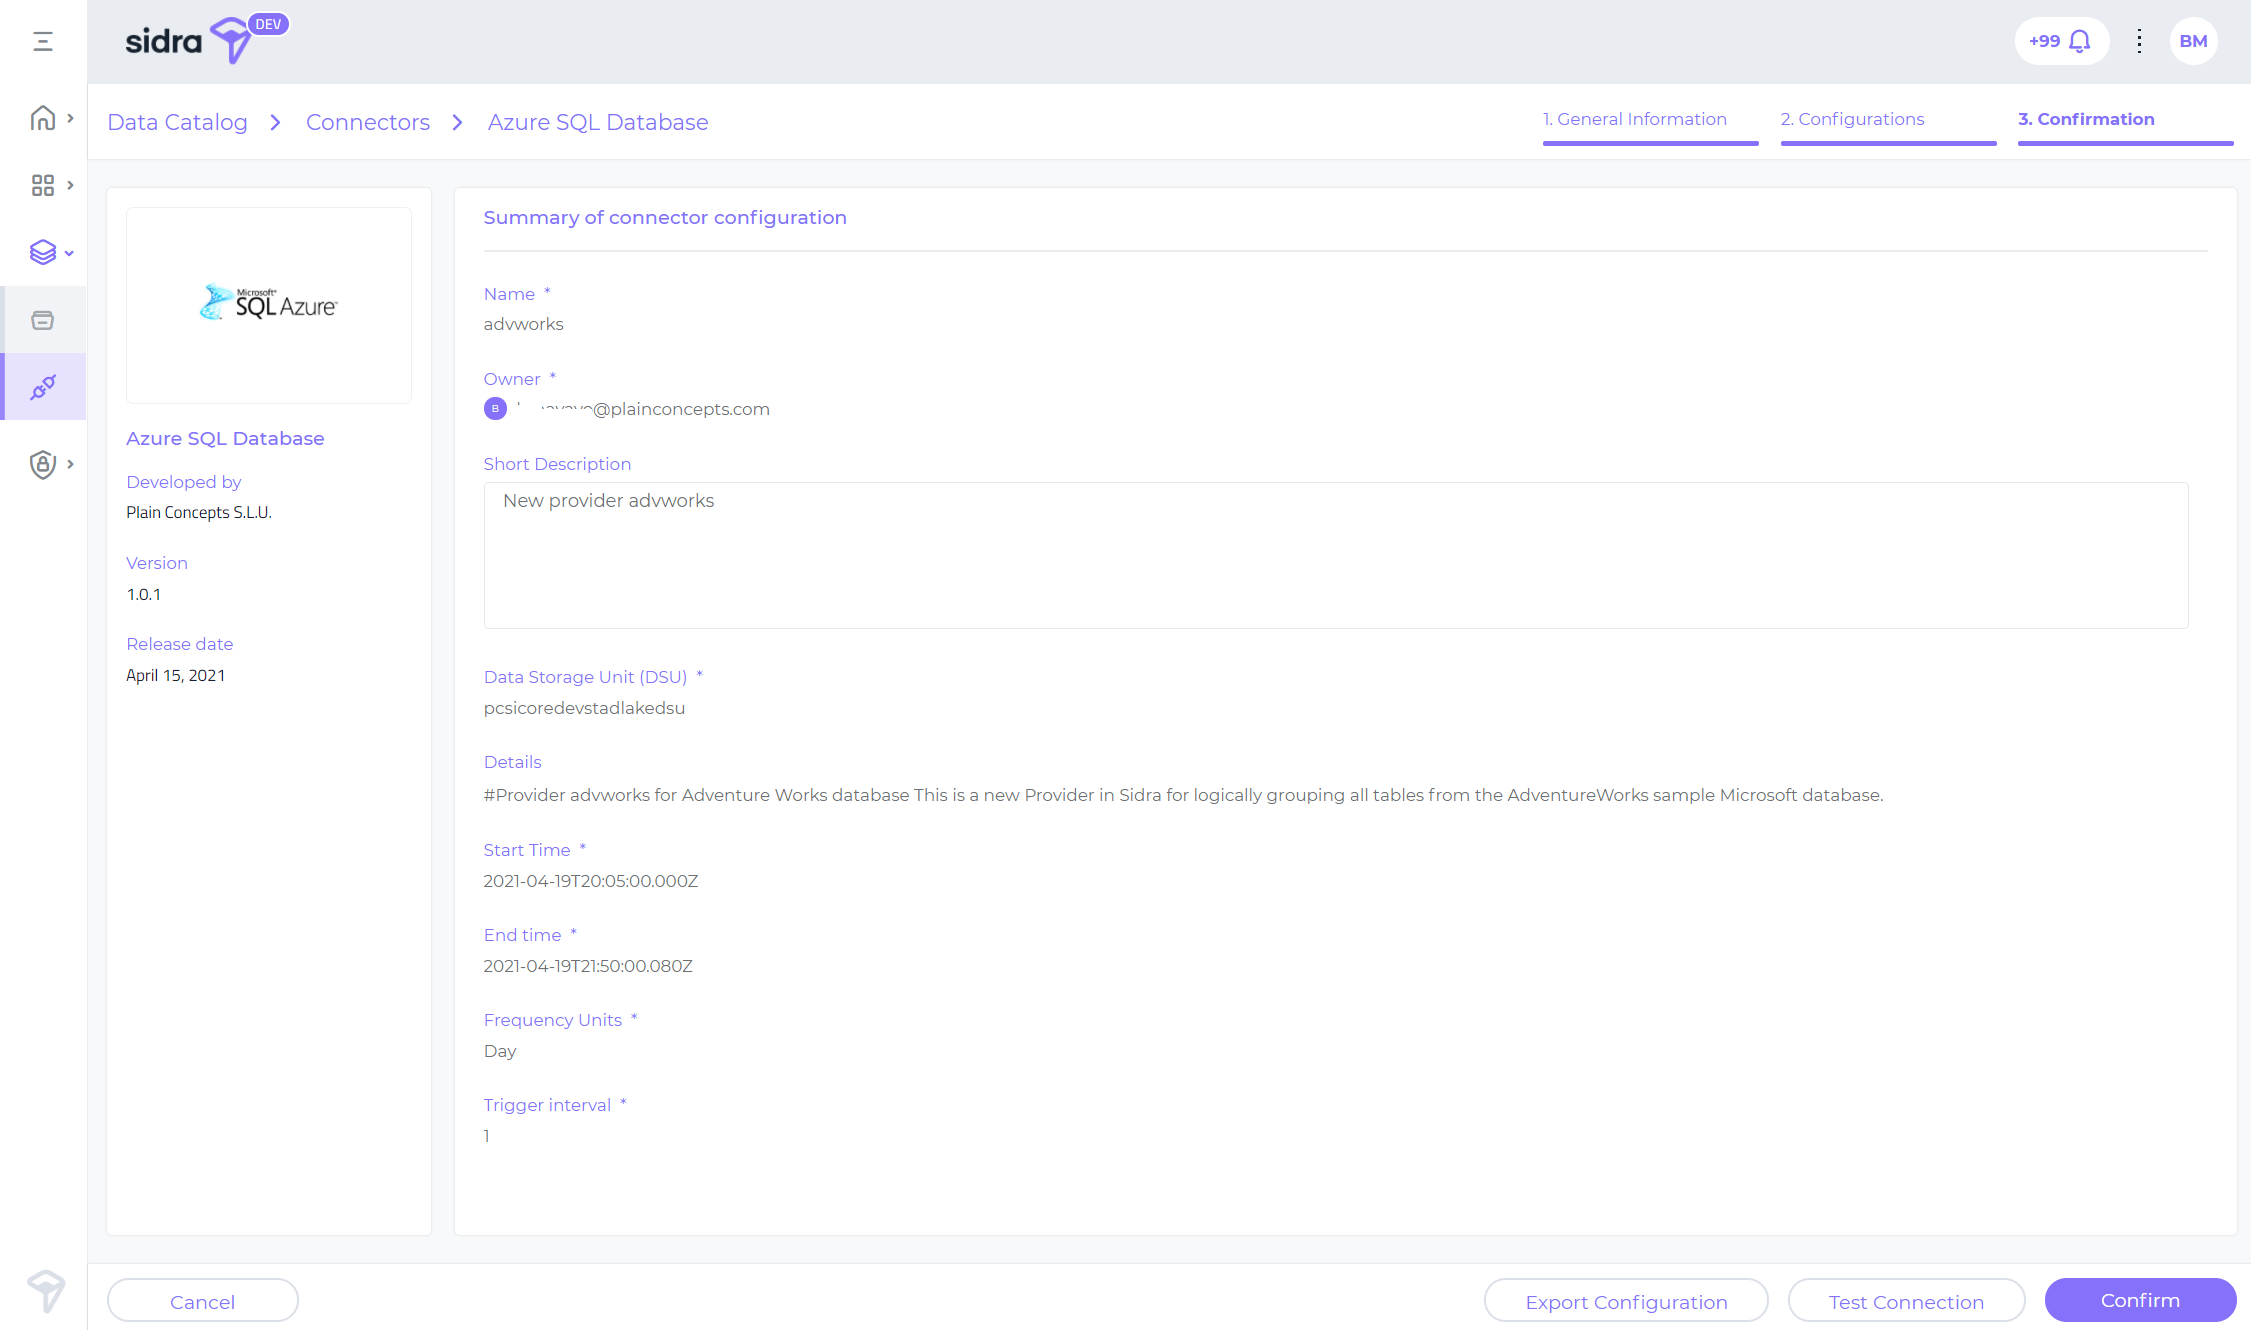Image resolution: width=2251 pixels, height=1330 pixels.
Task: Expand the security shield chevron
Action: point(70,464)
